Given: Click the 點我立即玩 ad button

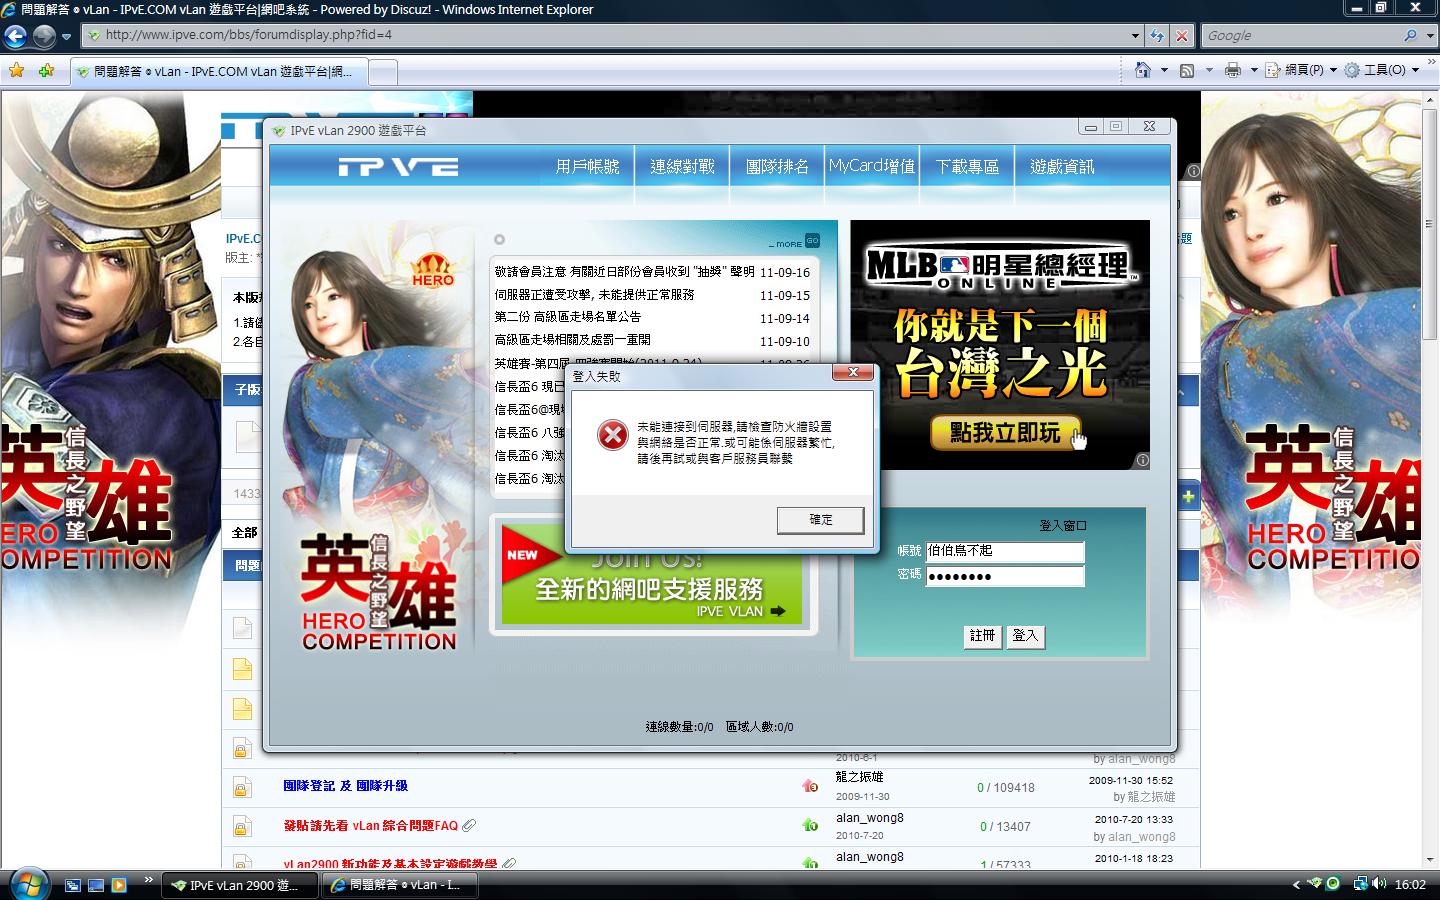Looking at the screenshot, I should tap(1005, 432).
